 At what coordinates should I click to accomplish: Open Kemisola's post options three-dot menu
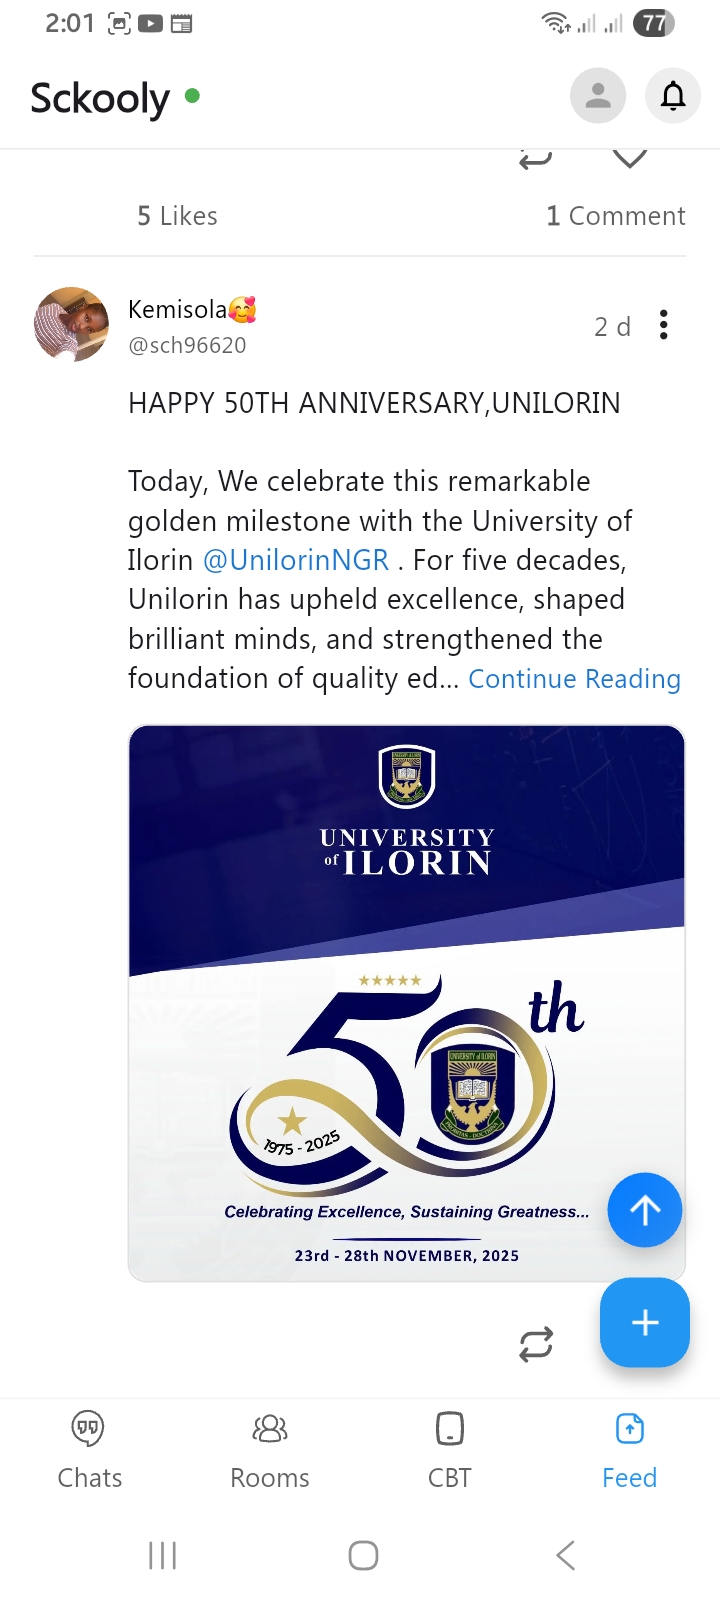[x=663, y=325]
